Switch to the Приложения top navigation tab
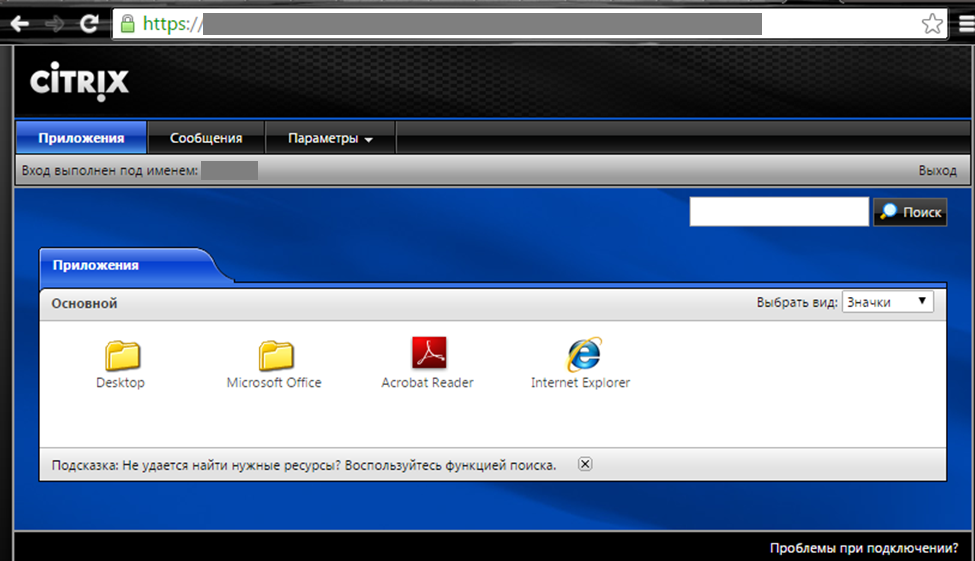Screen dimensions: 975x561 coord(81,137)
